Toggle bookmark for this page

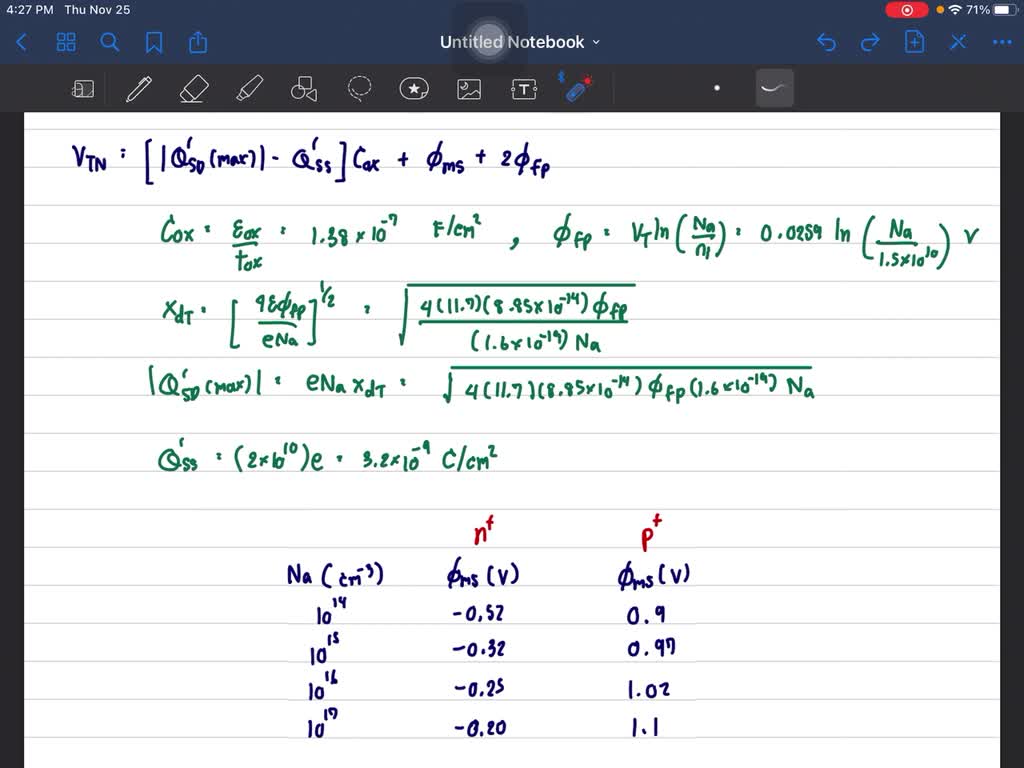(x=154, y=42)
